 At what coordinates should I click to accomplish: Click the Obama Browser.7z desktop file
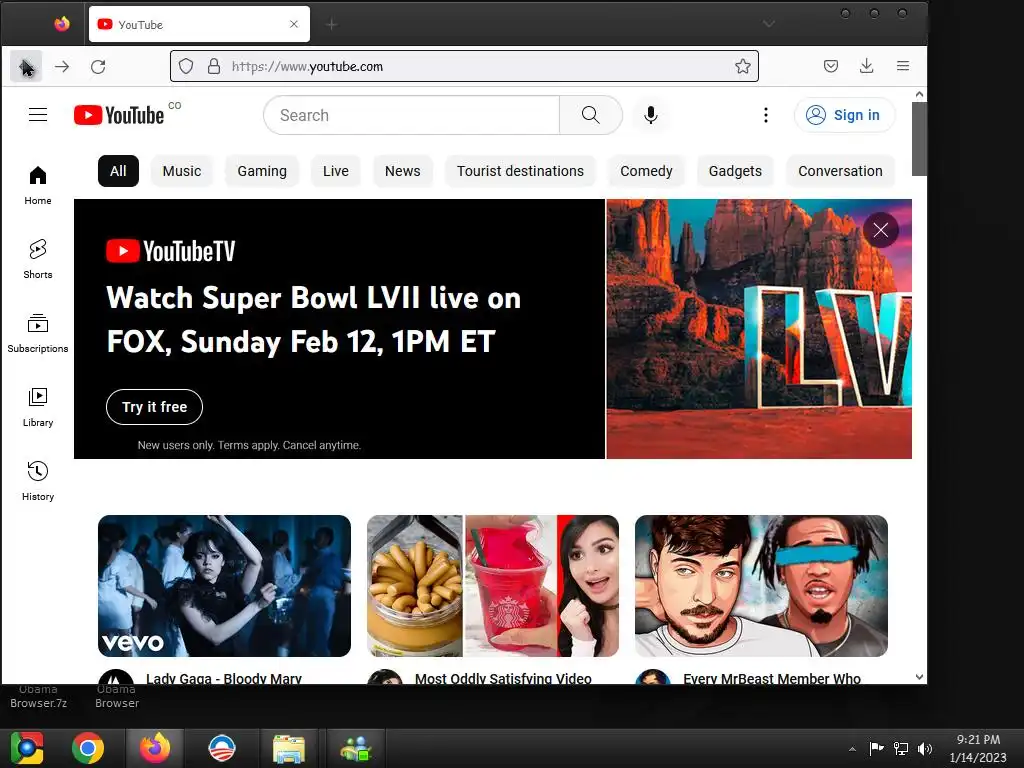(39, 696)
